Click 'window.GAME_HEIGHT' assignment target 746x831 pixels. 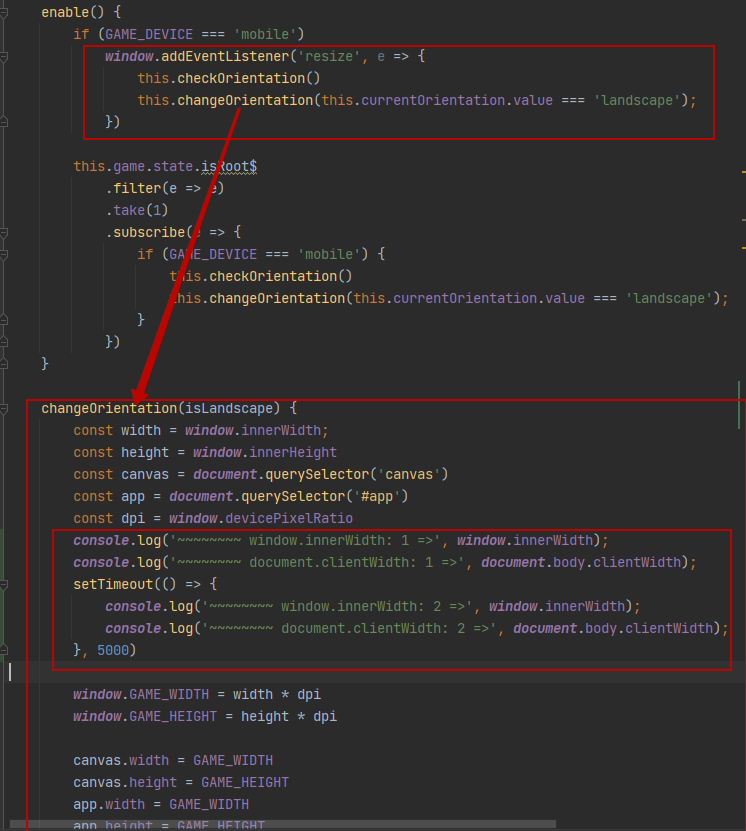[145, 716]
